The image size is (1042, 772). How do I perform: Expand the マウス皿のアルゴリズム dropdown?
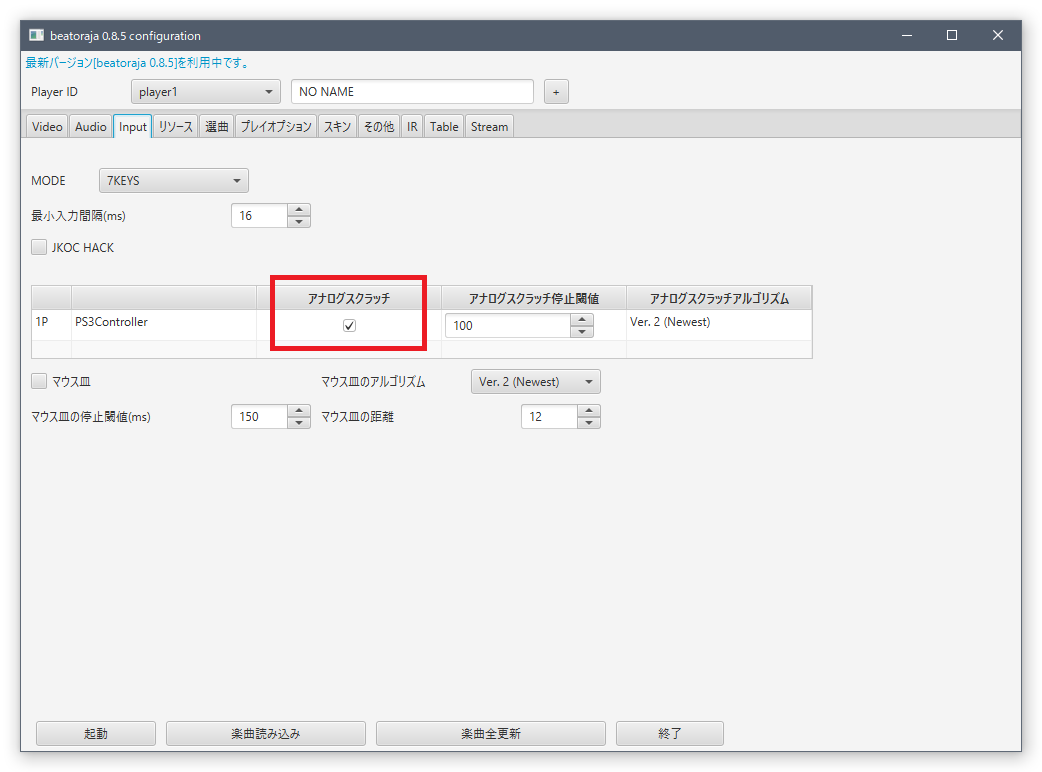535,381
